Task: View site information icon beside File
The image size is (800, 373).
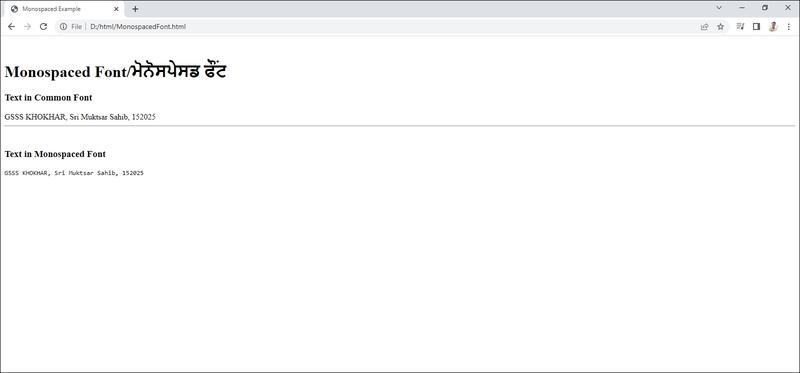Action: tap(63, 27)
